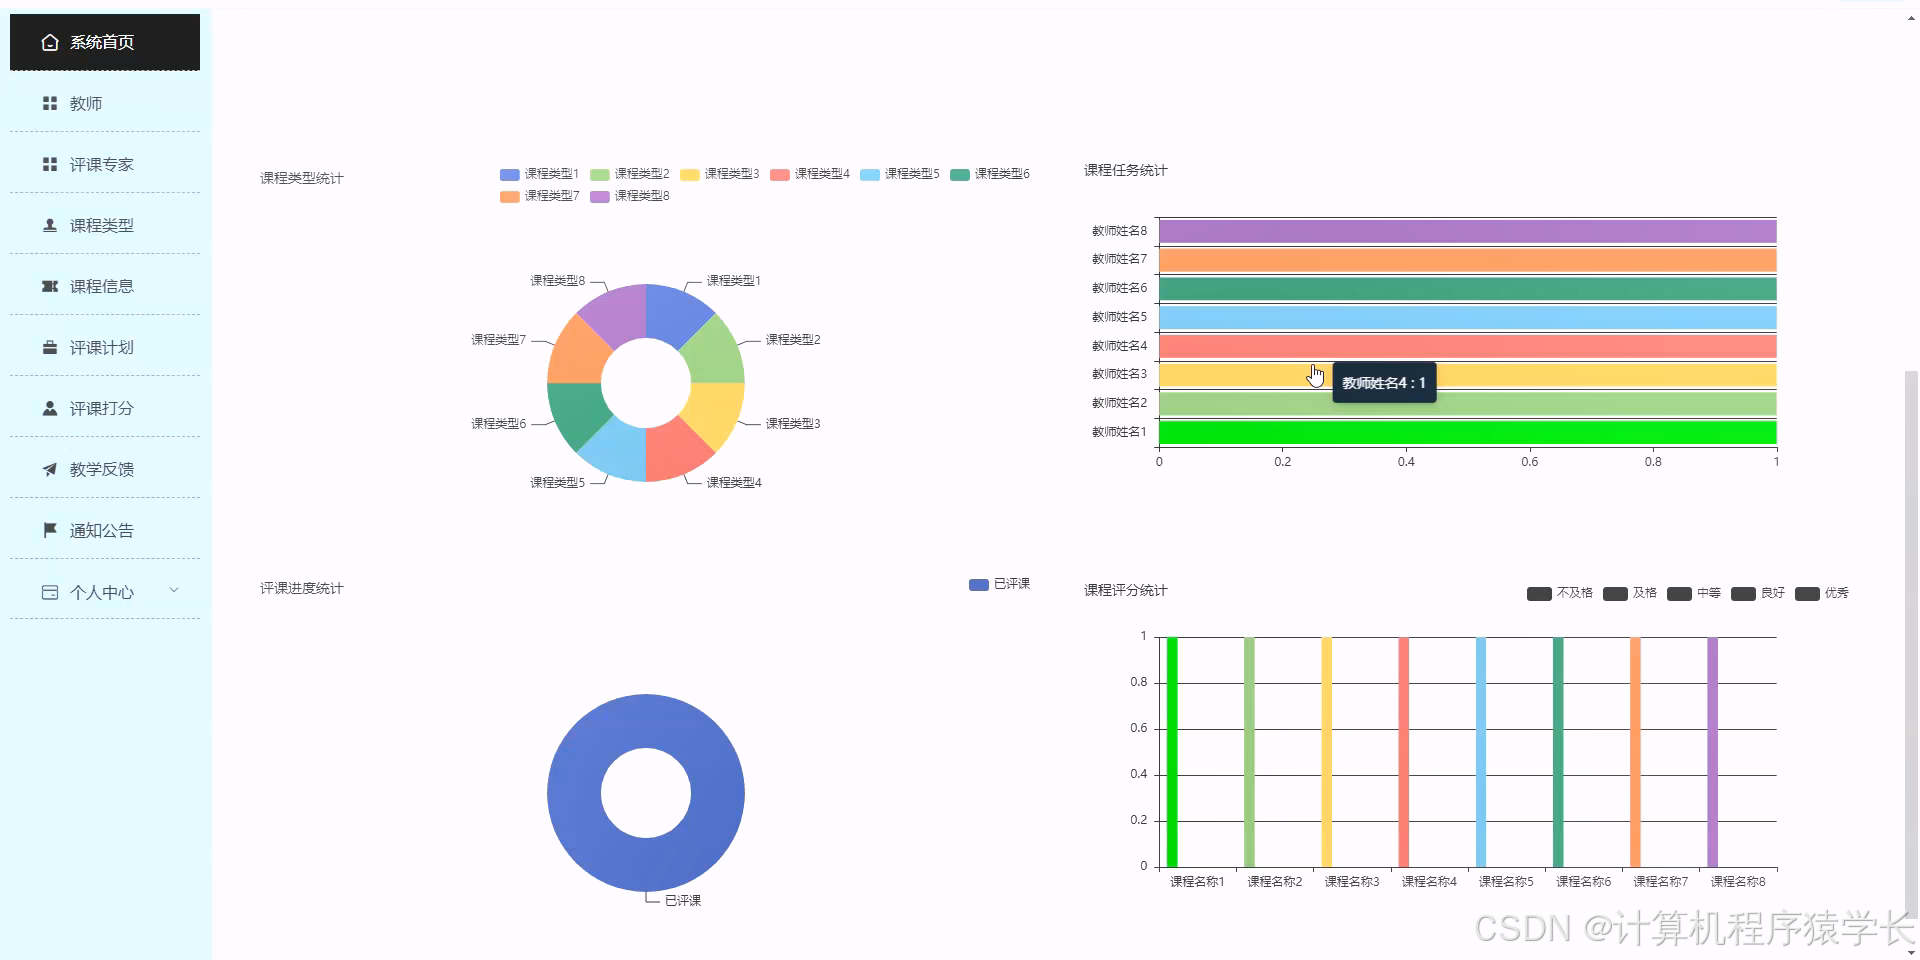Click the user icon beside 评课打分

pyautogui.click(x=50, y=408)
